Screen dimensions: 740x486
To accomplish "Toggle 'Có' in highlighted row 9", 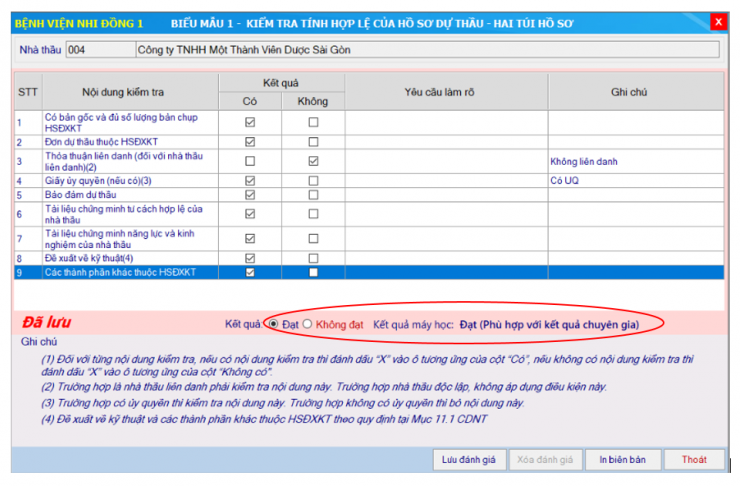I will pos(250,272).
